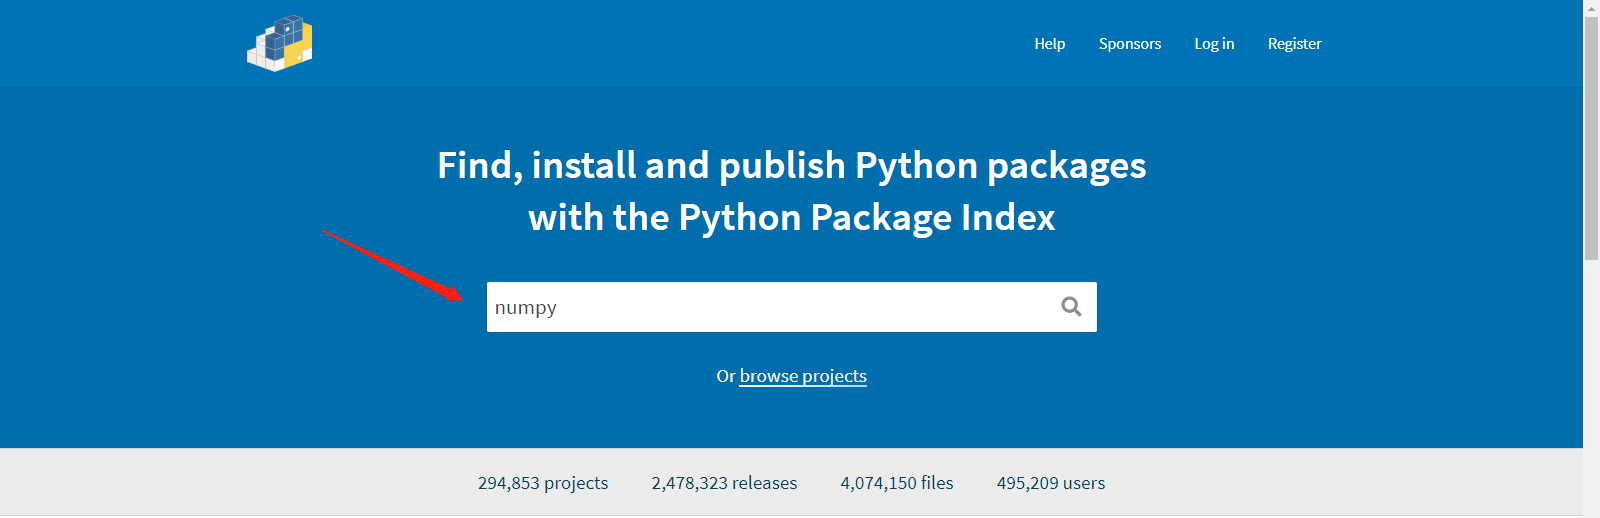Click the '495,209 users' statistic
The width and height of the screenshot is (1600, 518).
pos(1051,483)
